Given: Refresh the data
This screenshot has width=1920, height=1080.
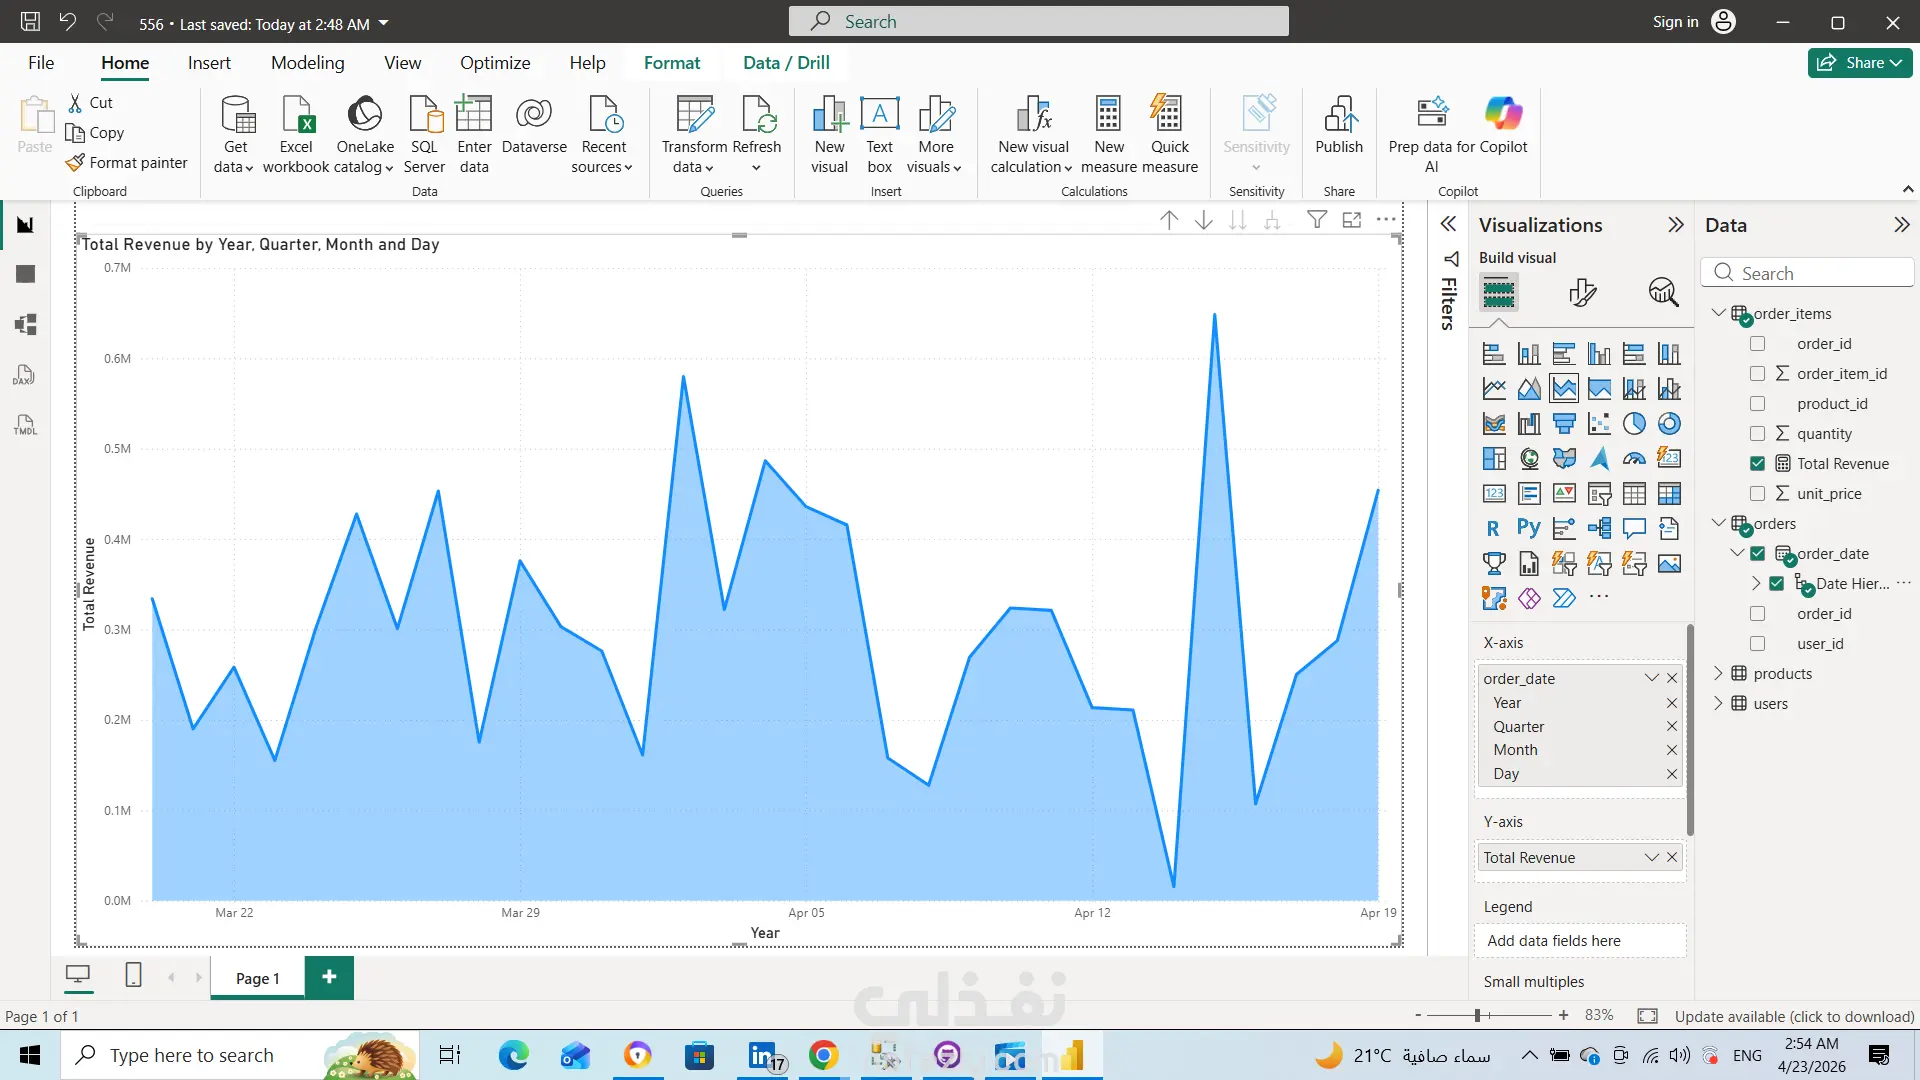Looking at the screenshot, I should point(757,134).
